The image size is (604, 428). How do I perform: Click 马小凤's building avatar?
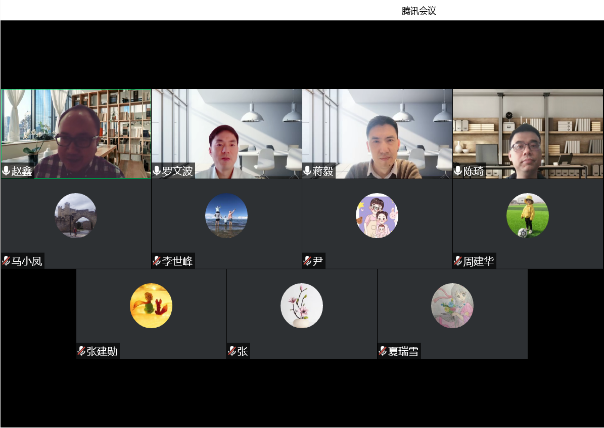coord(76,215)
